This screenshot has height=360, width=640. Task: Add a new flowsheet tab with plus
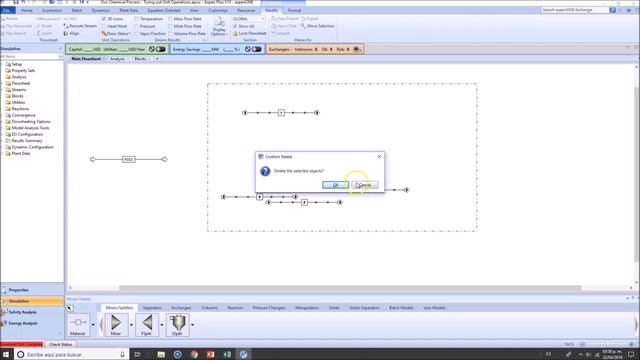click(157, 59)
